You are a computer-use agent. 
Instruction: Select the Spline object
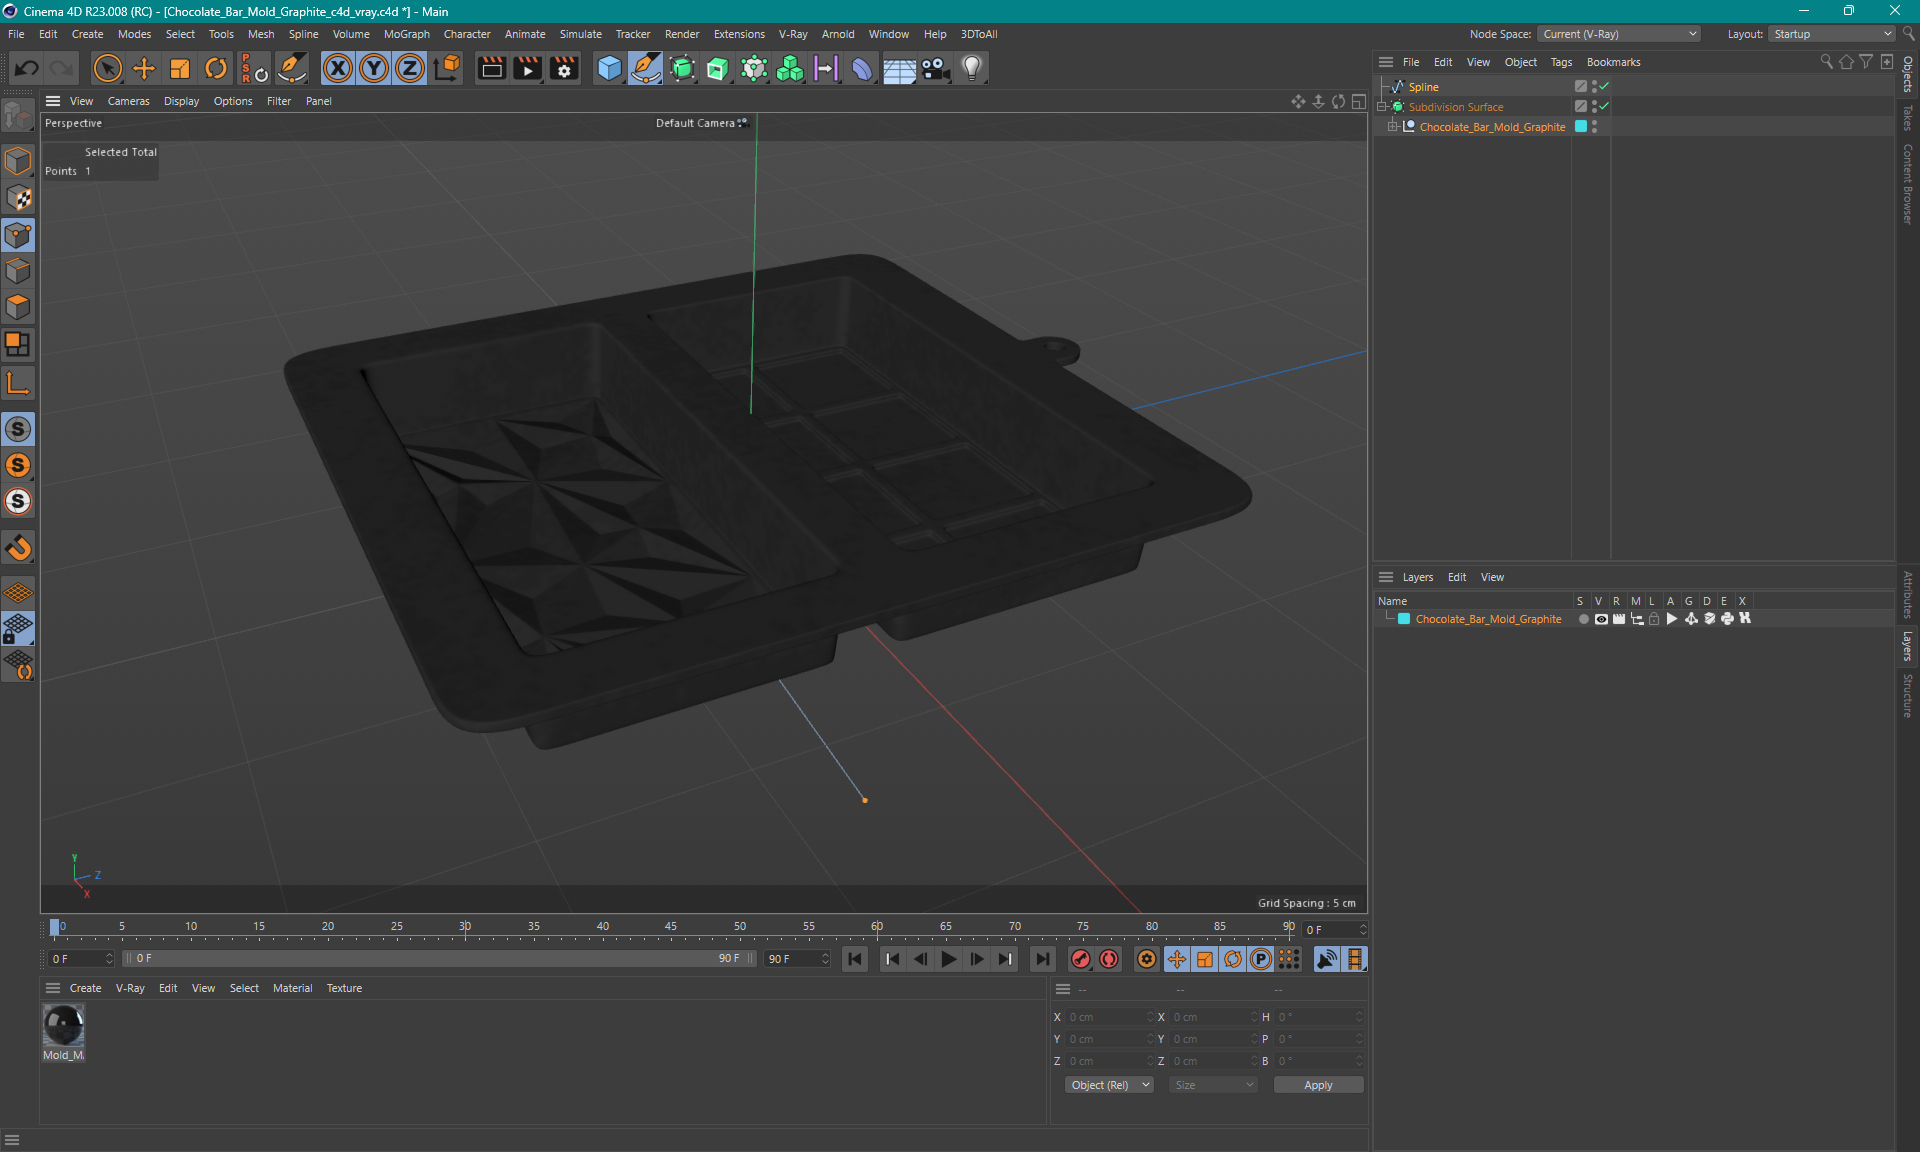pyautogui.click(x=1423, y=87)
